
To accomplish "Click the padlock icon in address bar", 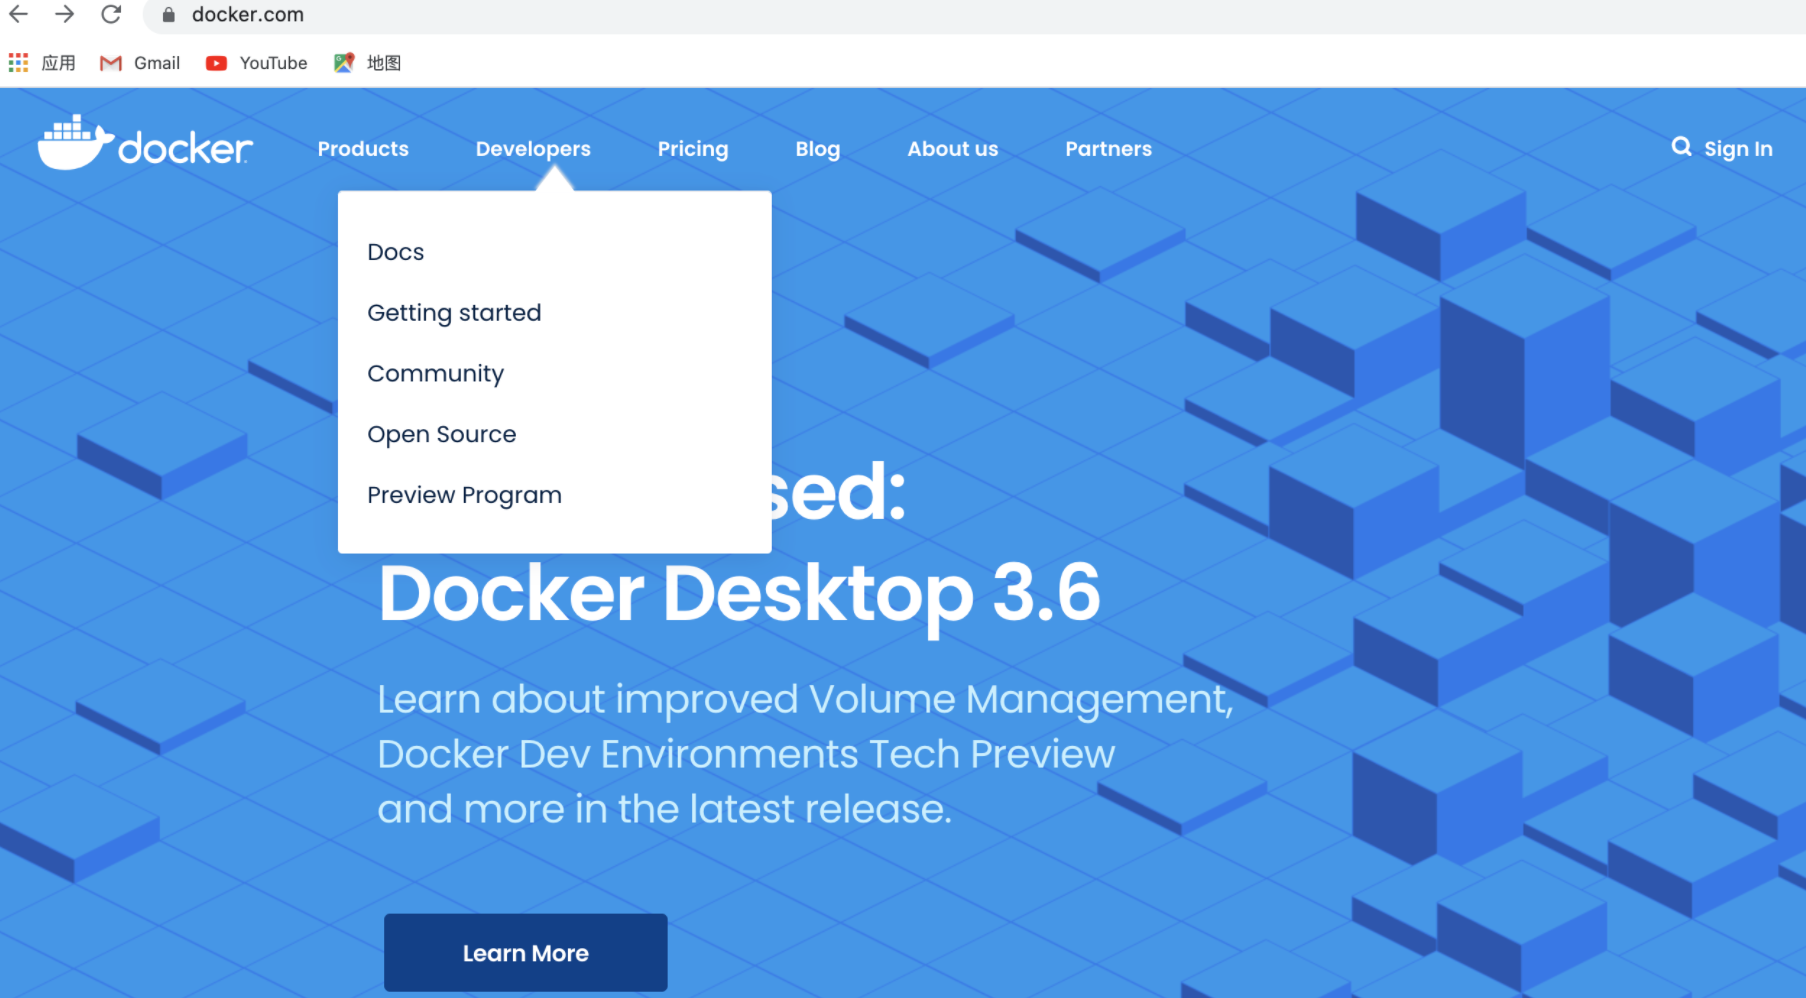I will tap(168, 15).
